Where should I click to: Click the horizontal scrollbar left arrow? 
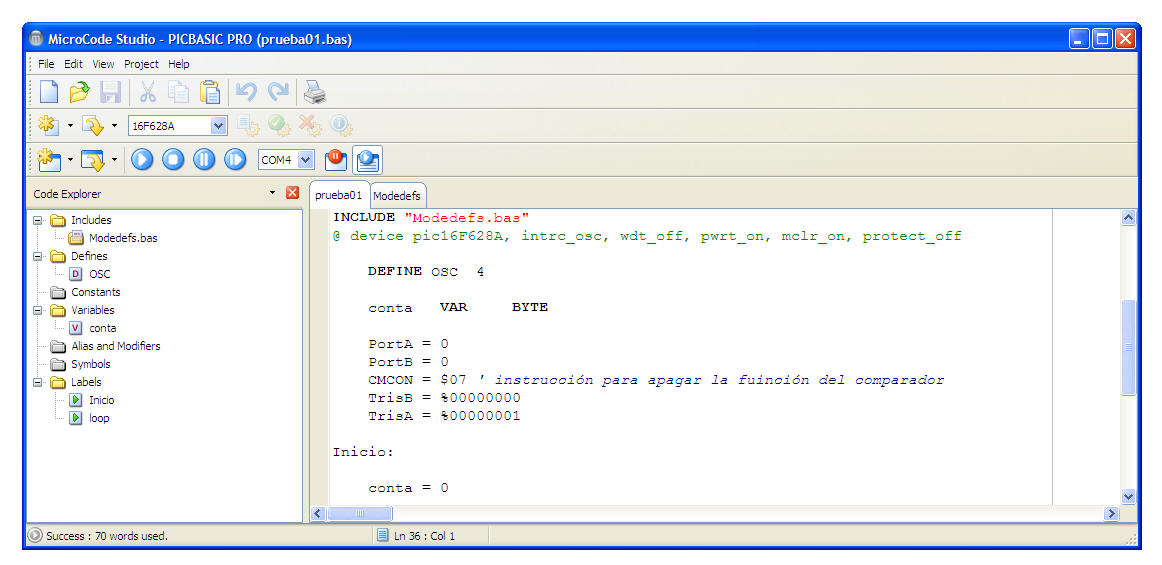318,513
